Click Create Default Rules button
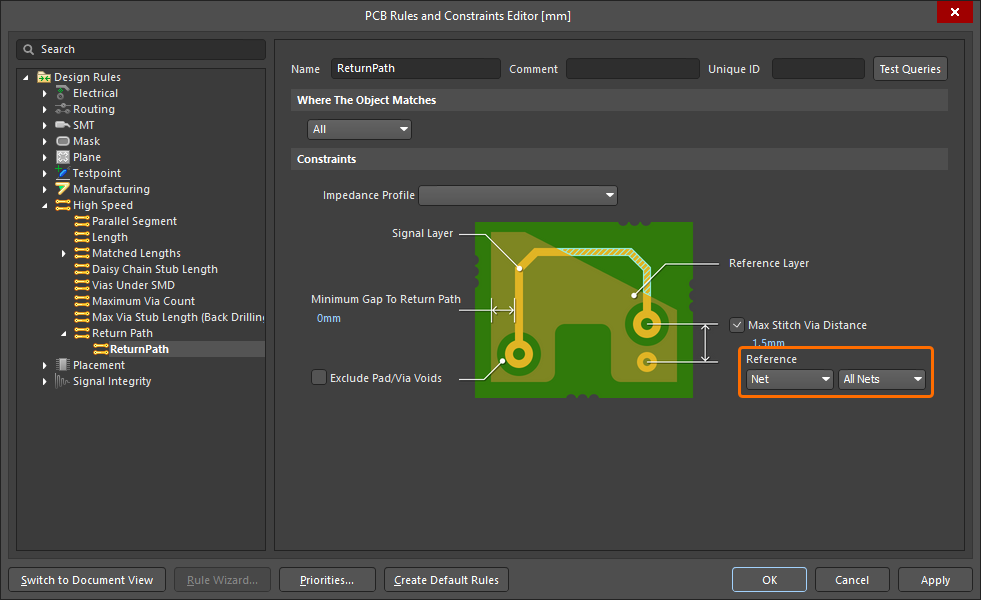This screenshot has height=600, width=981. [446, 580]
